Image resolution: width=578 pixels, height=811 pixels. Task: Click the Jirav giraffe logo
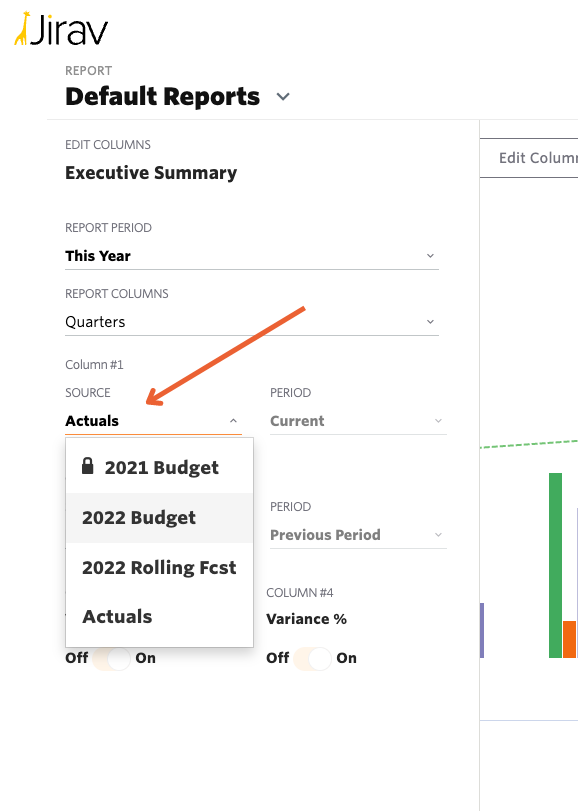[24, 31]
